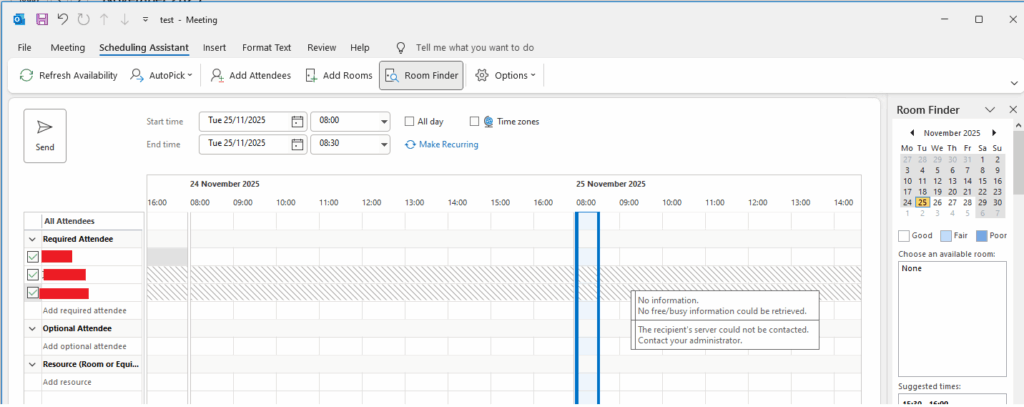Viewport: 1024px width, 407px height.
Task: Click the Add Attendees button
Action: tap(246, 75)
